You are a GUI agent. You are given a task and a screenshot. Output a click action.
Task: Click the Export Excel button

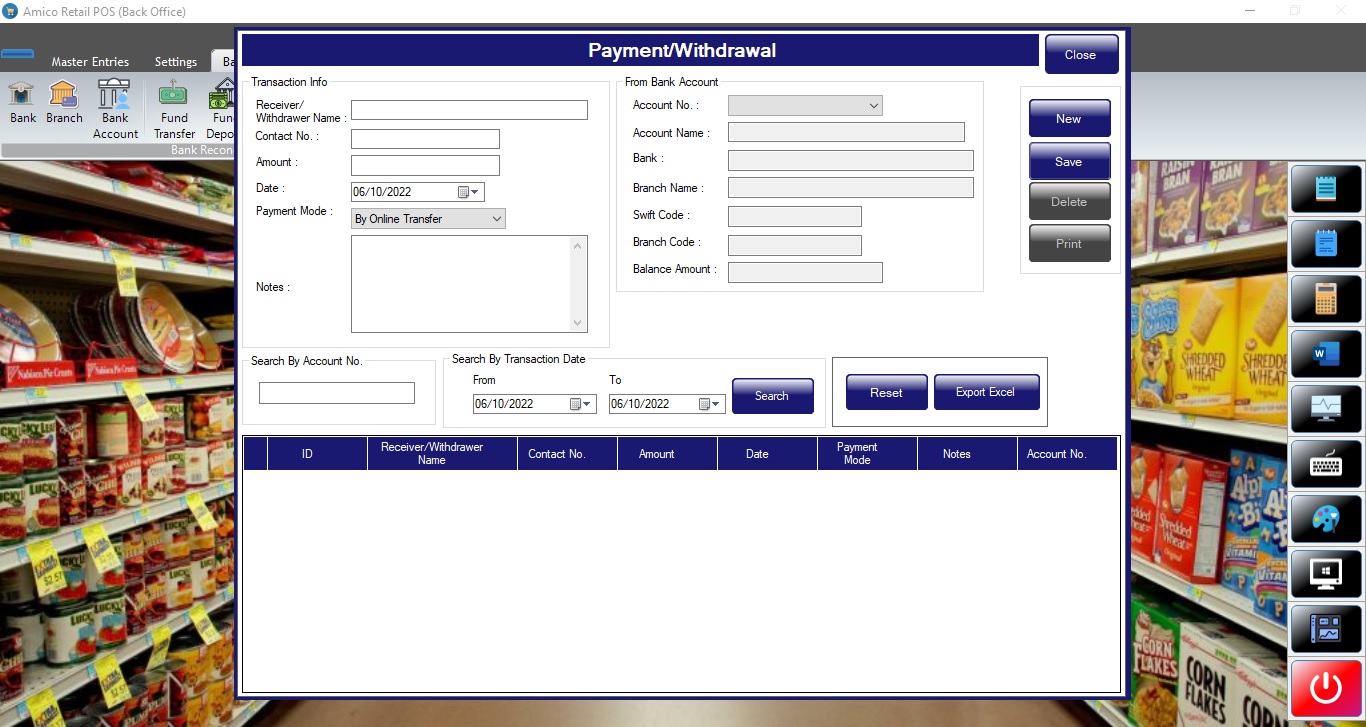tap(986, 392)
